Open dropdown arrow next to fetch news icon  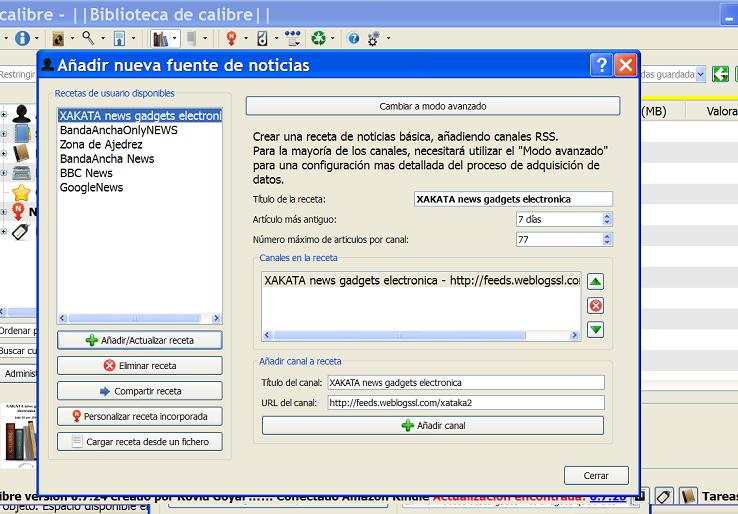245,39
